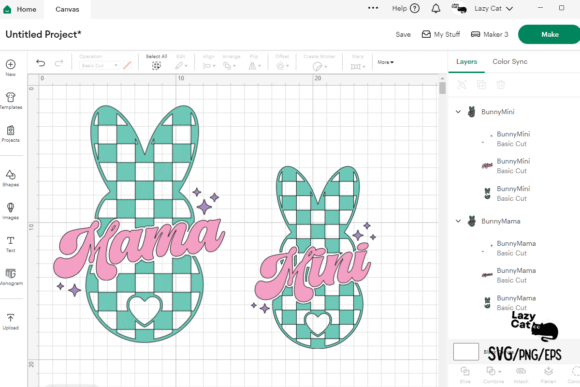
Task: Click the Home house icon
Action: [x=7, y=9]
